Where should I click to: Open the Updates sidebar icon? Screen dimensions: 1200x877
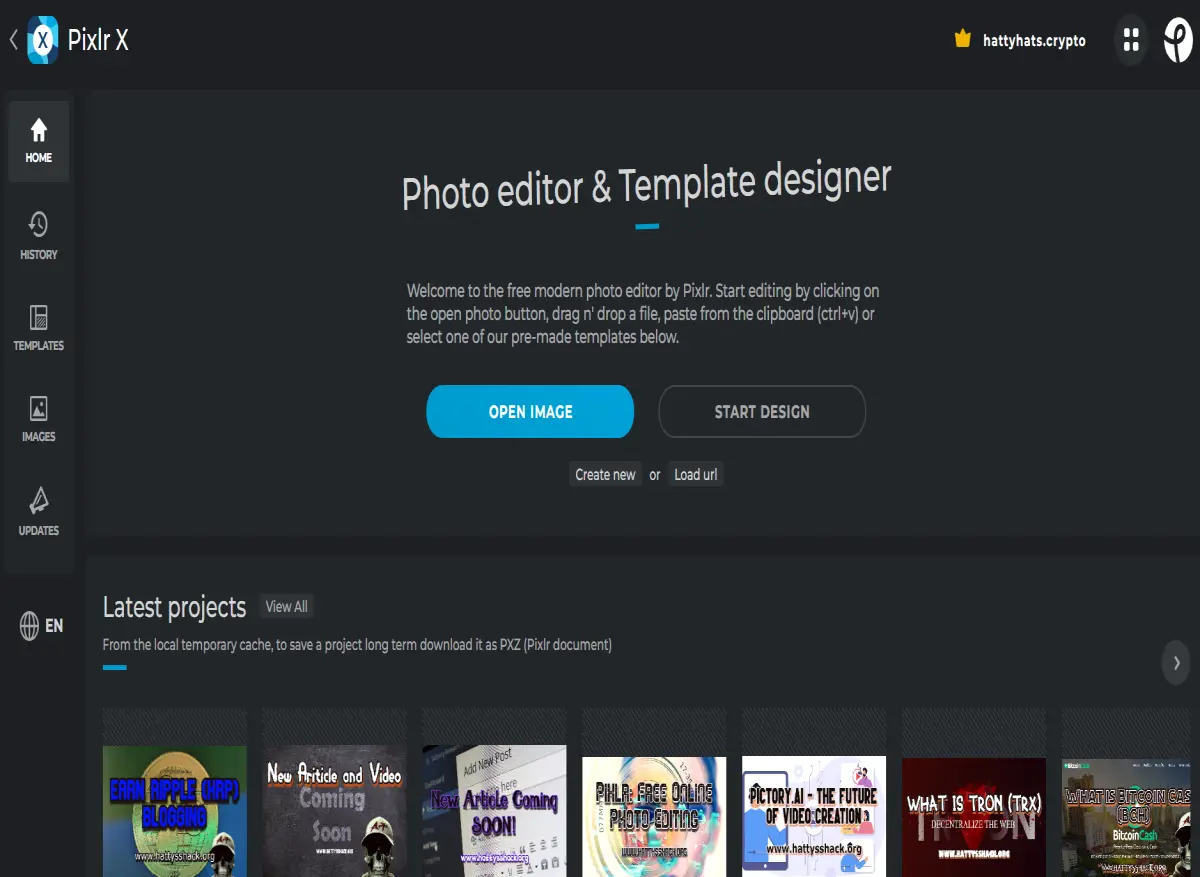(38, 512)
